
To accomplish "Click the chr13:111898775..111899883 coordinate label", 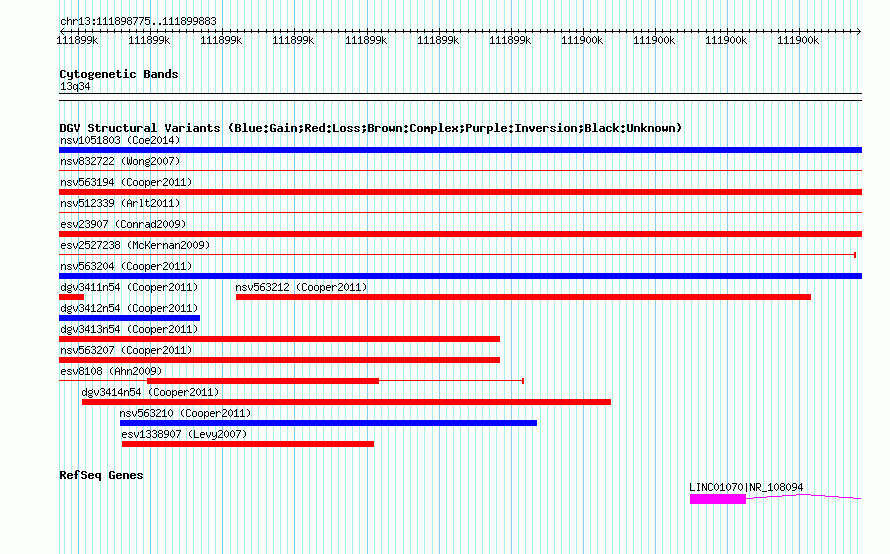I will [x=138, y=22].
